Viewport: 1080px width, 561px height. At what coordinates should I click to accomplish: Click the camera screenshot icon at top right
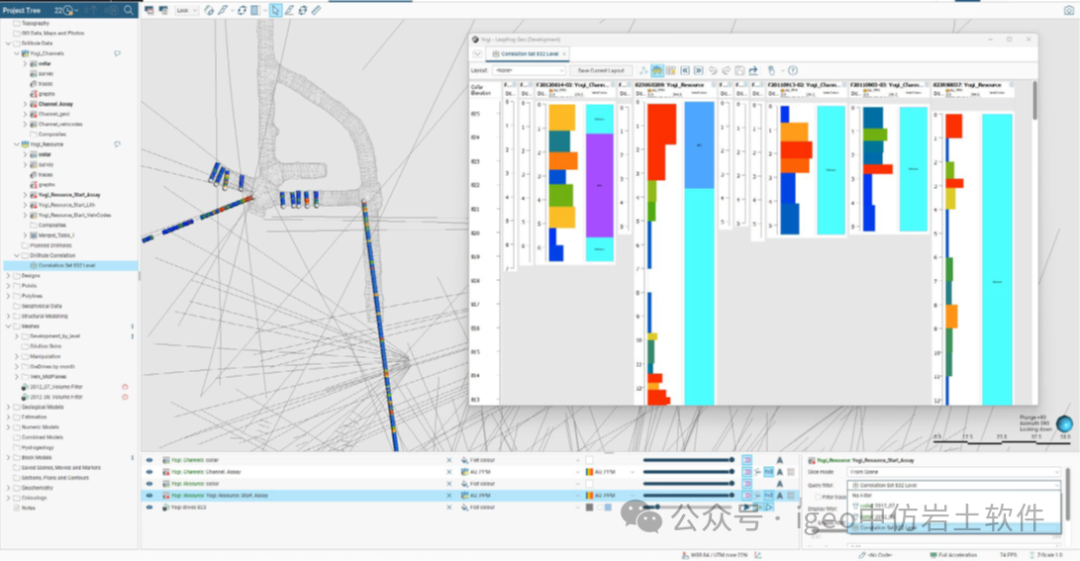click(1068, 10)
